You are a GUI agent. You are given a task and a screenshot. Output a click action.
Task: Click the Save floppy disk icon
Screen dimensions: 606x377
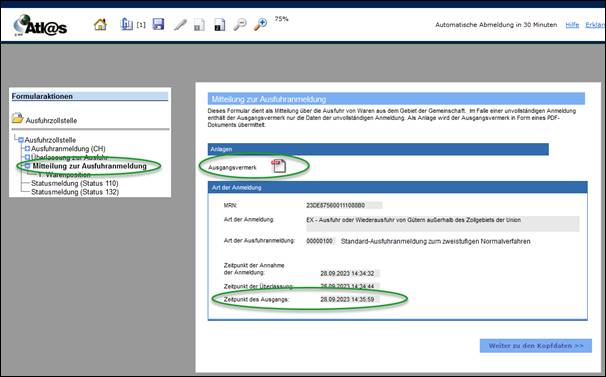click(158, 24)
